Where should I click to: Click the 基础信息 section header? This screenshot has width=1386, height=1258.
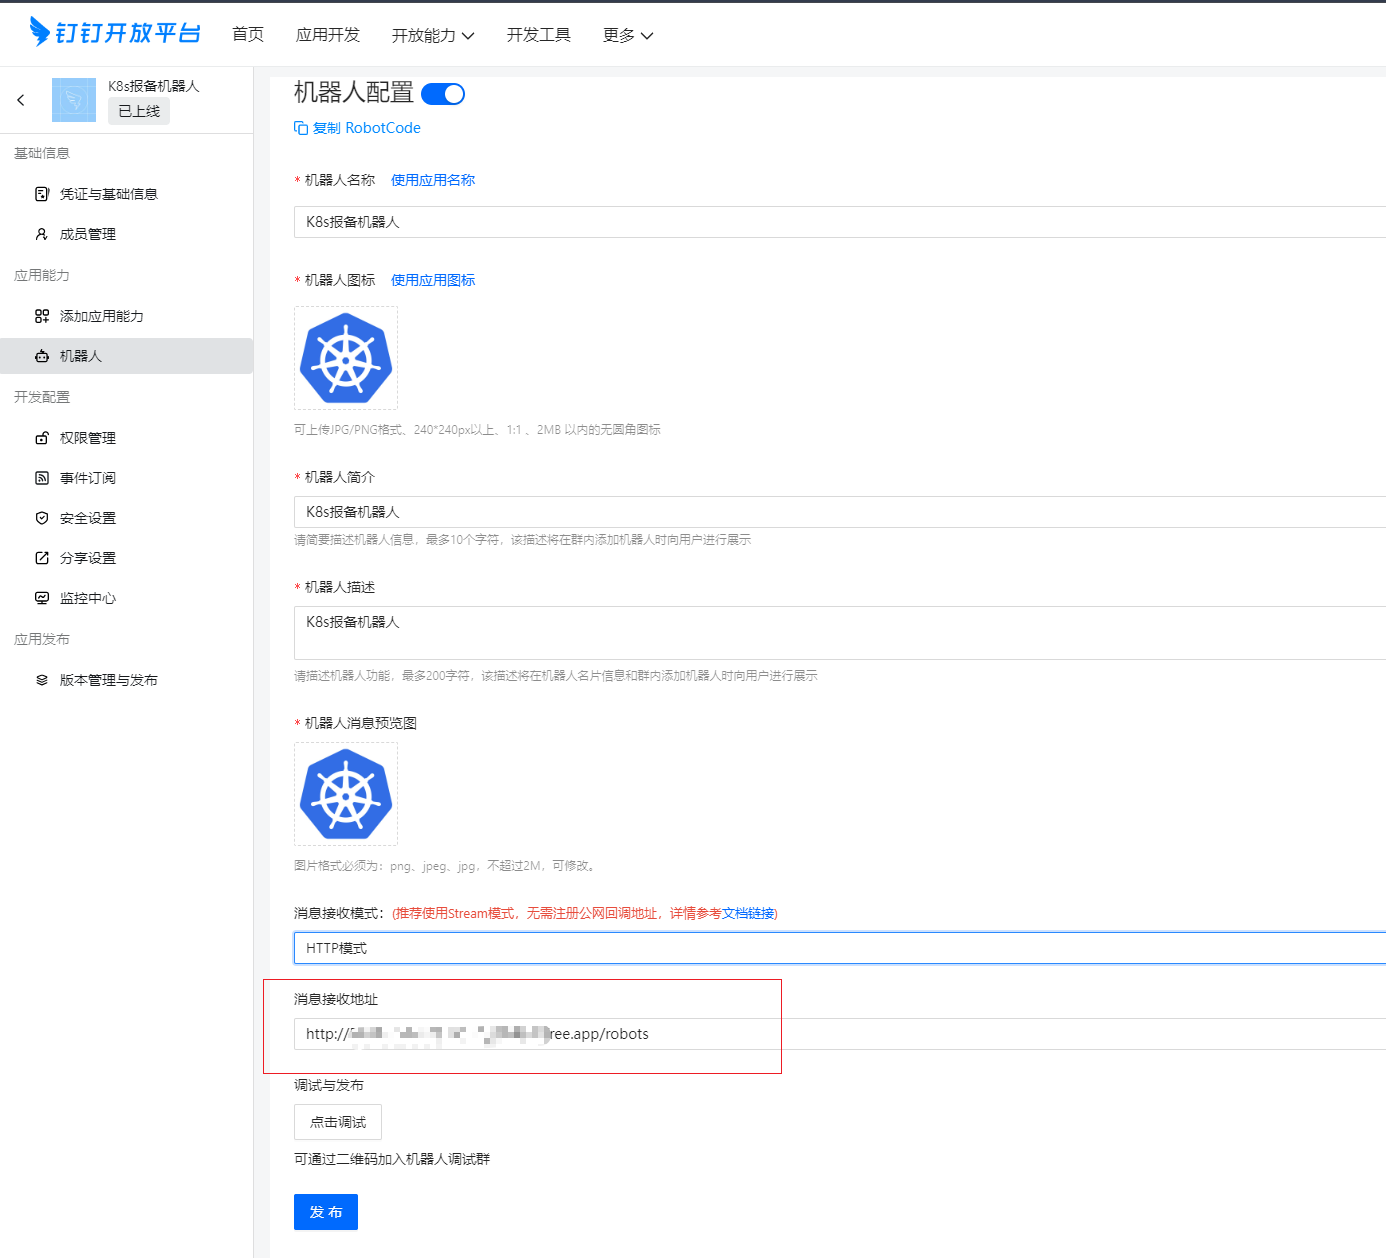[42, 153]
